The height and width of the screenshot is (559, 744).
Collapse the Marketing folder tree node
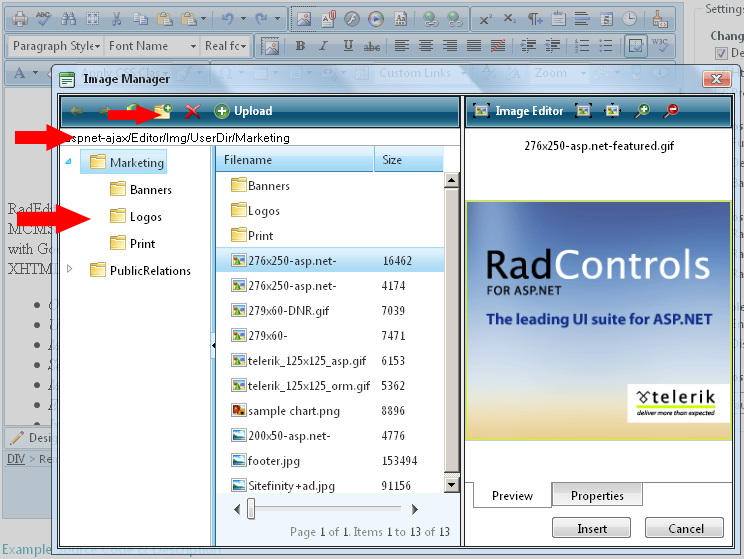click(x=69, y=161)
